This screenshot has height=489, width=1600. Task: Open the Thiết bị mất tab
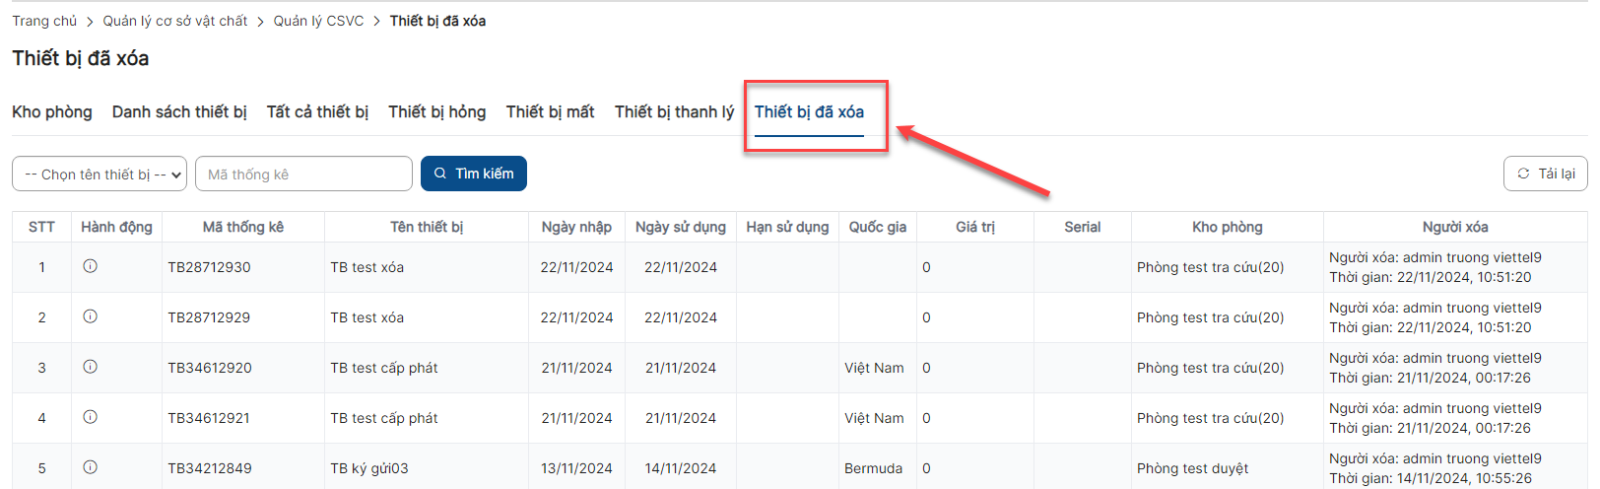[550, 112]
